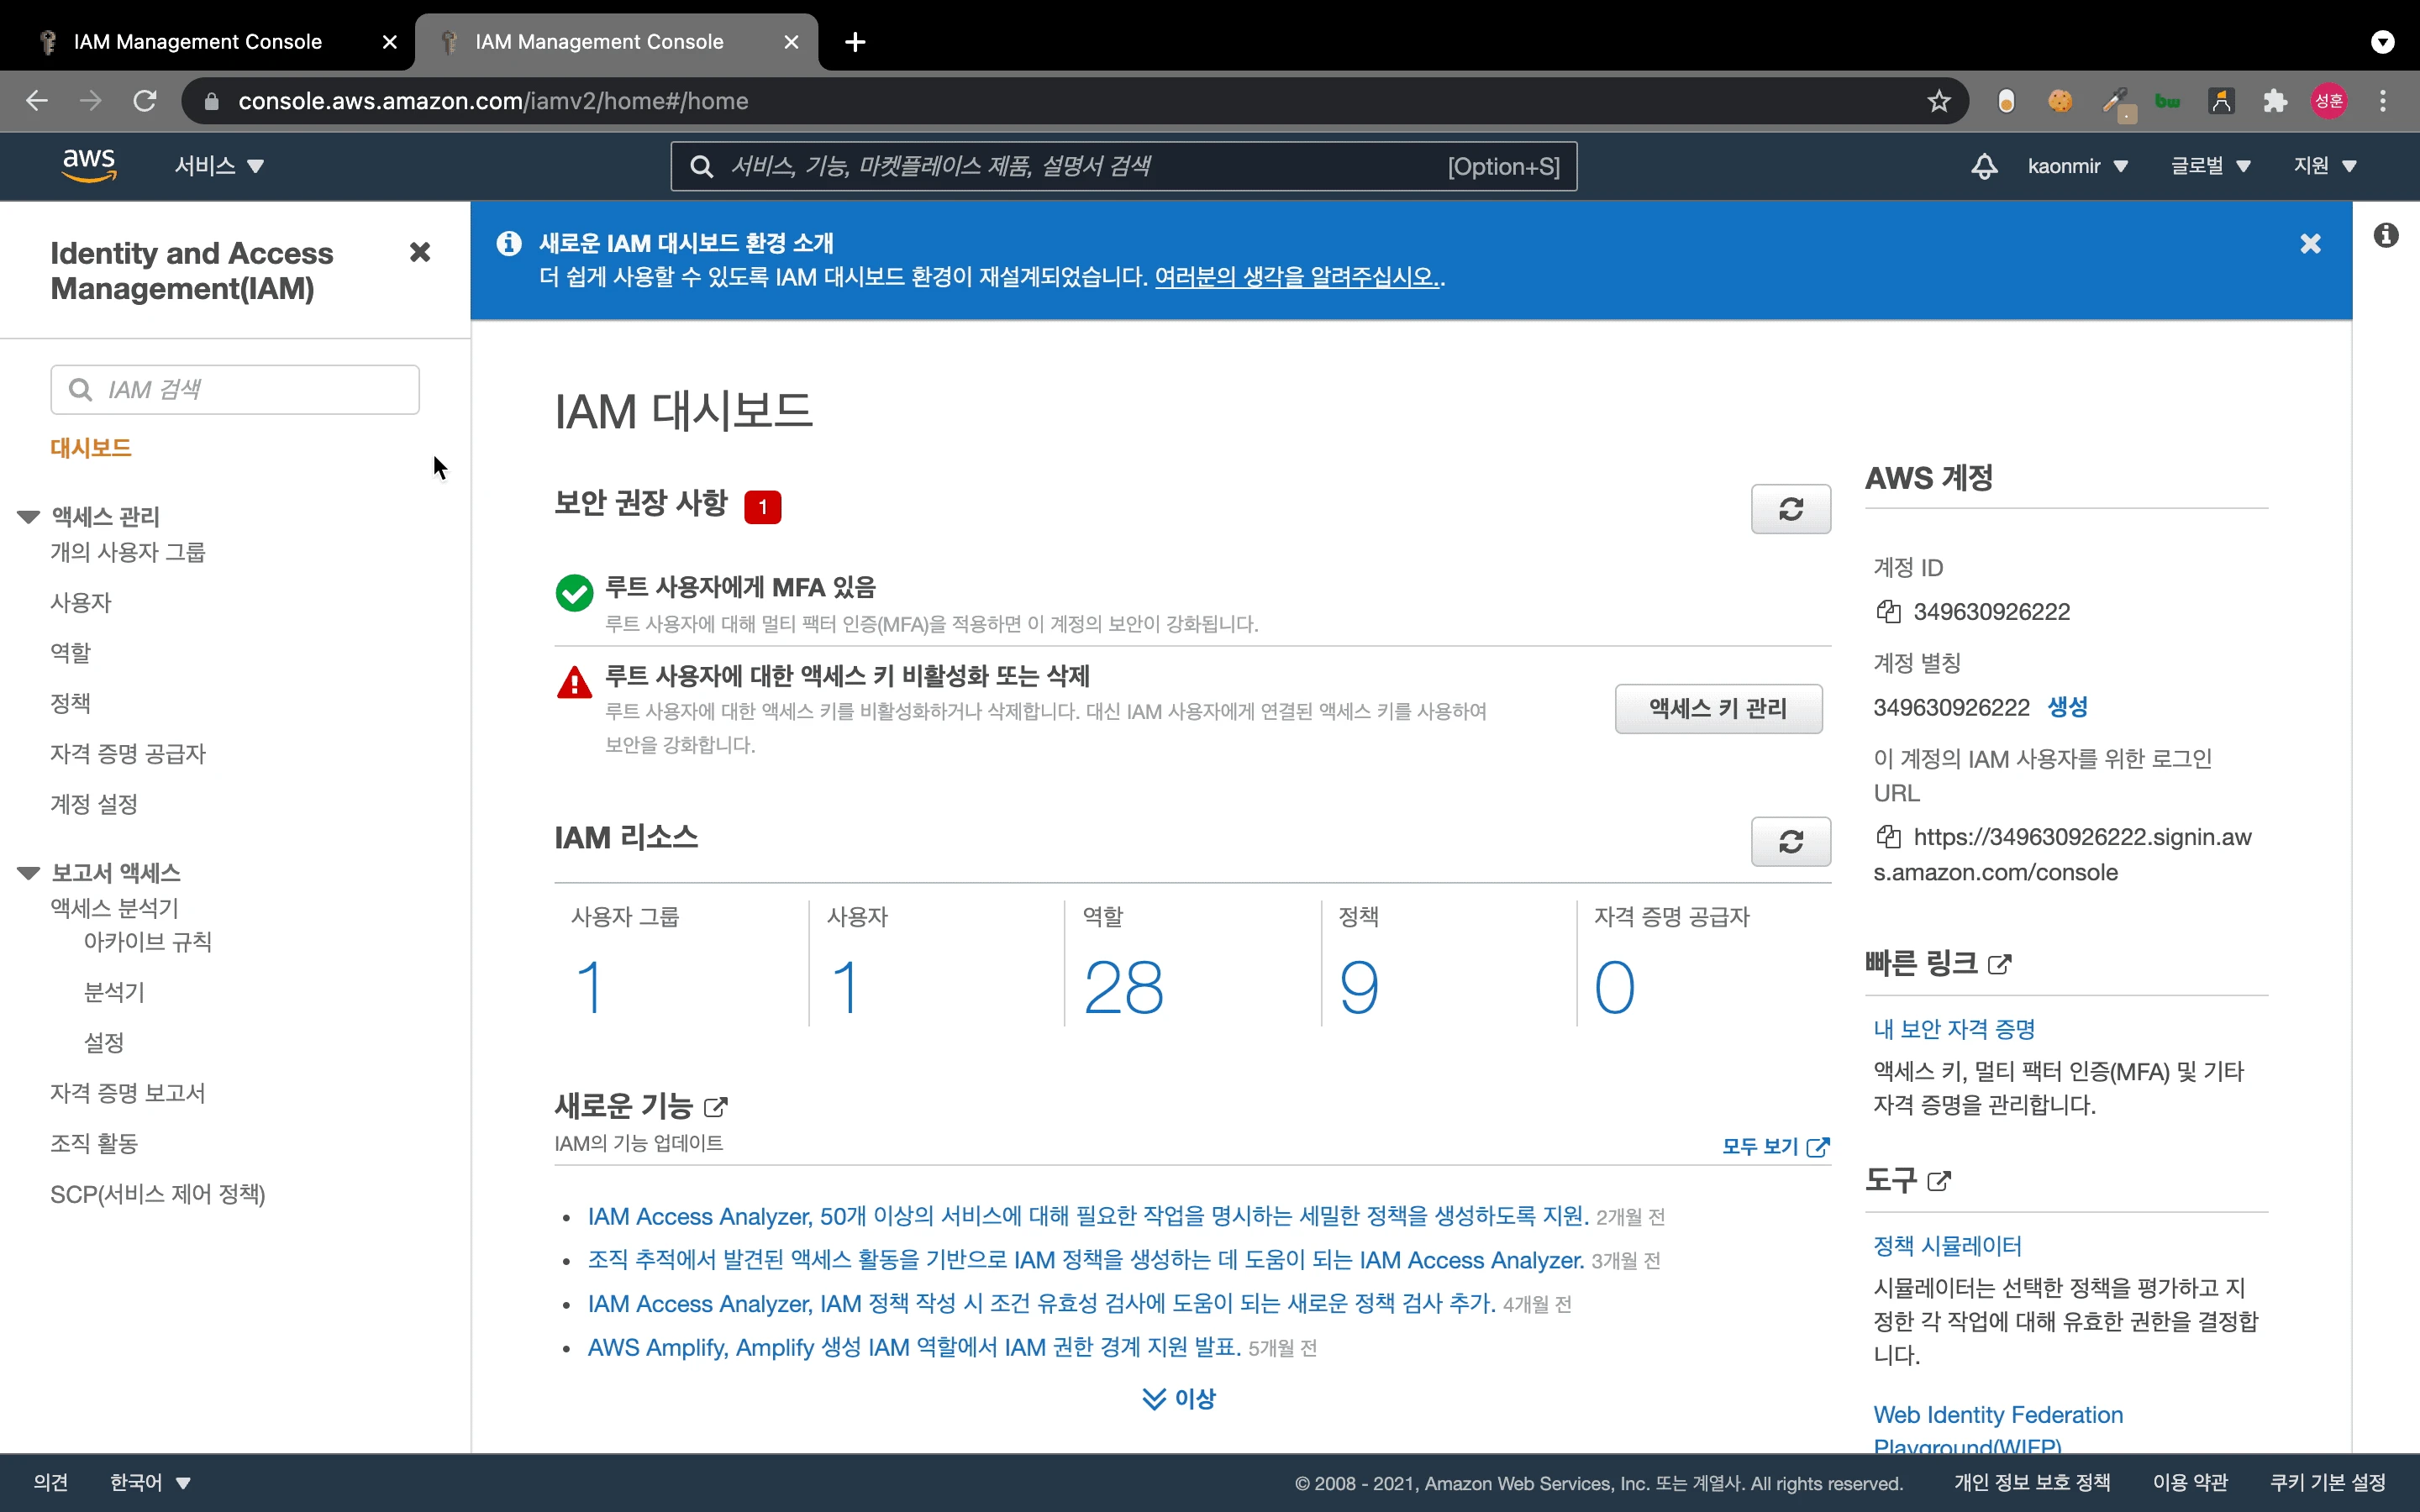The width and height of the screenshot is (2420, 1512).
Task: Open the 한국어 language dropdown
Action: (150, 1482)
